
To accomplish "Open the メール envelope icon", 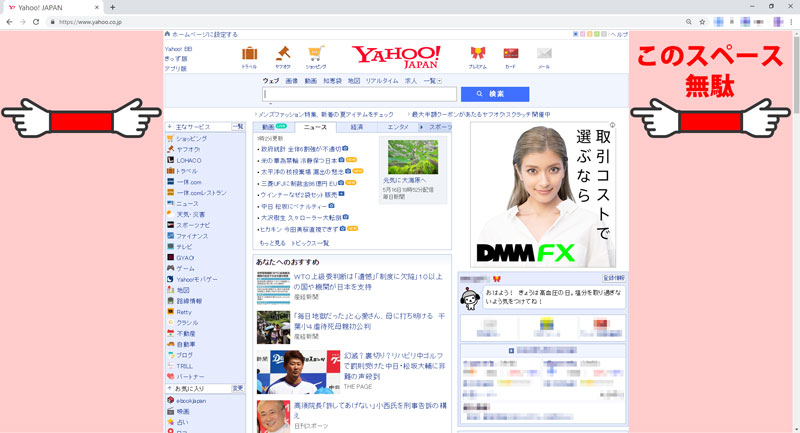I will click(544, 53).
